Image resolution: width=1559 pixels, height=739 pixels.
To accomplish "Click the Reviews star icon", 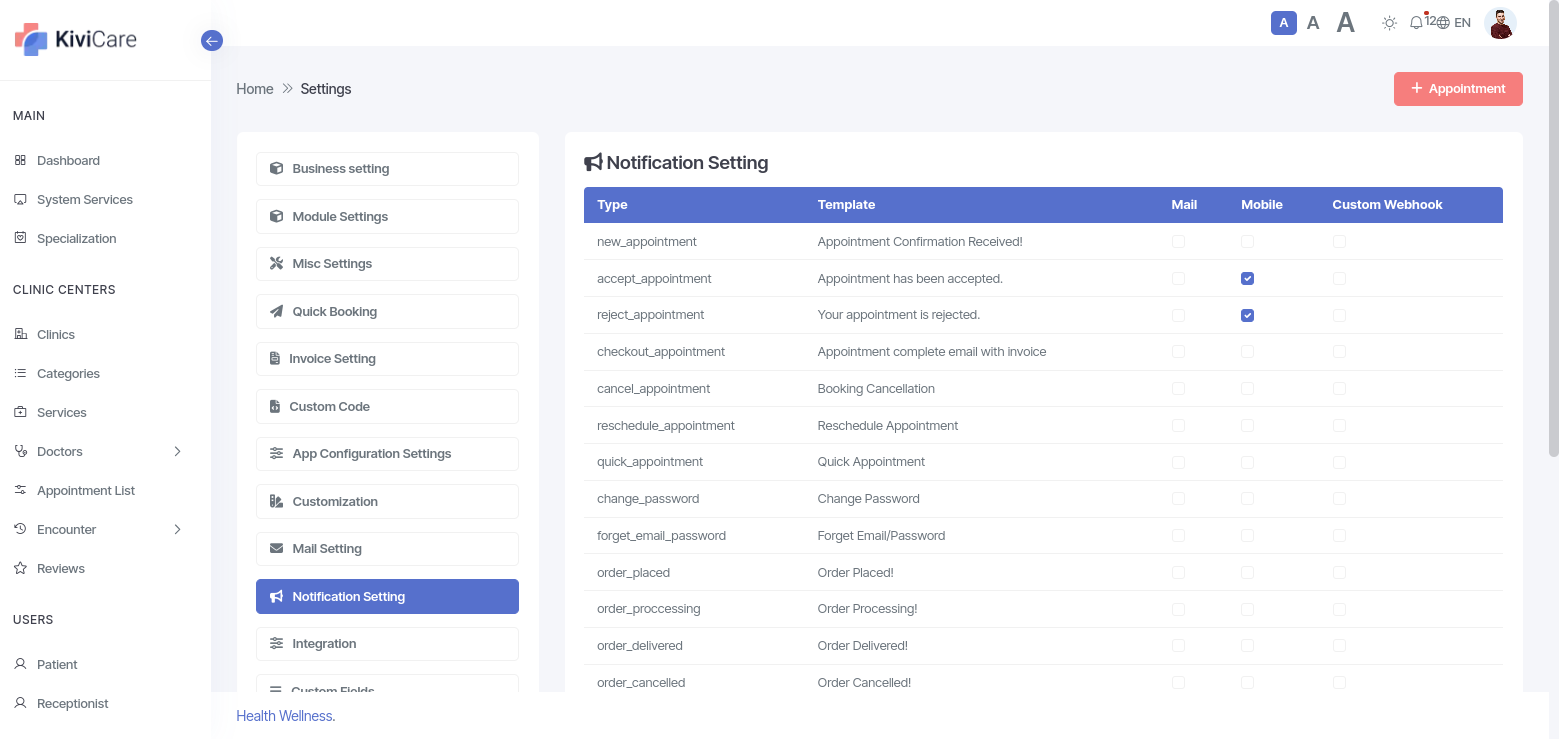I will (20, 568).
